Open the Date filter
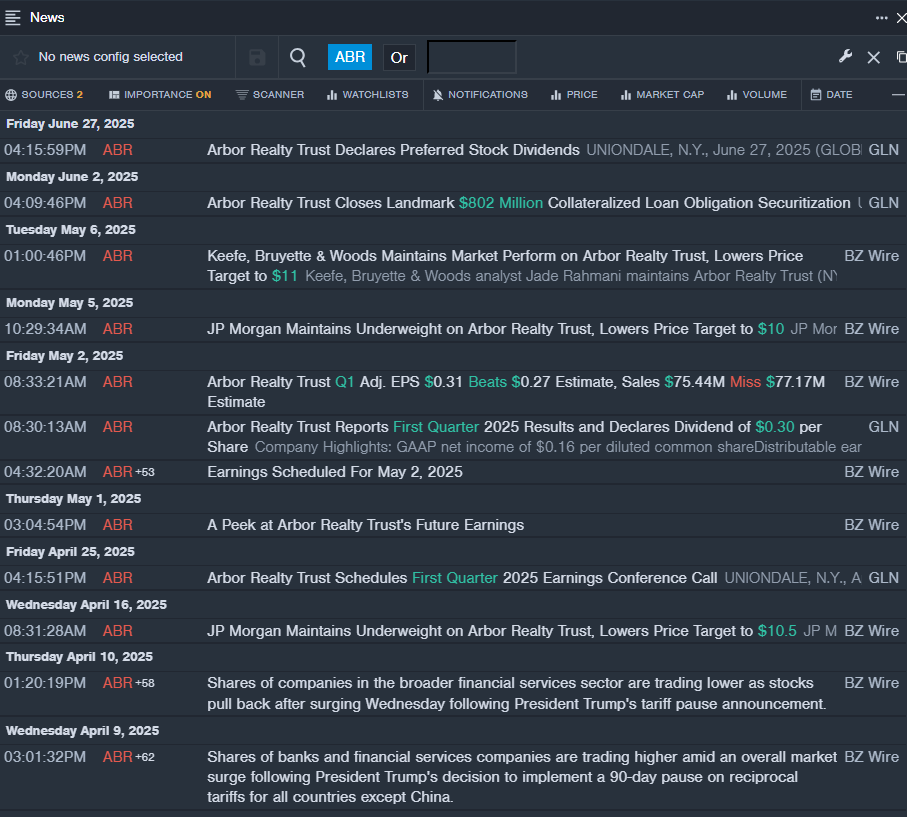The height and width of the screenshot is (817, 907). [831, 95]
